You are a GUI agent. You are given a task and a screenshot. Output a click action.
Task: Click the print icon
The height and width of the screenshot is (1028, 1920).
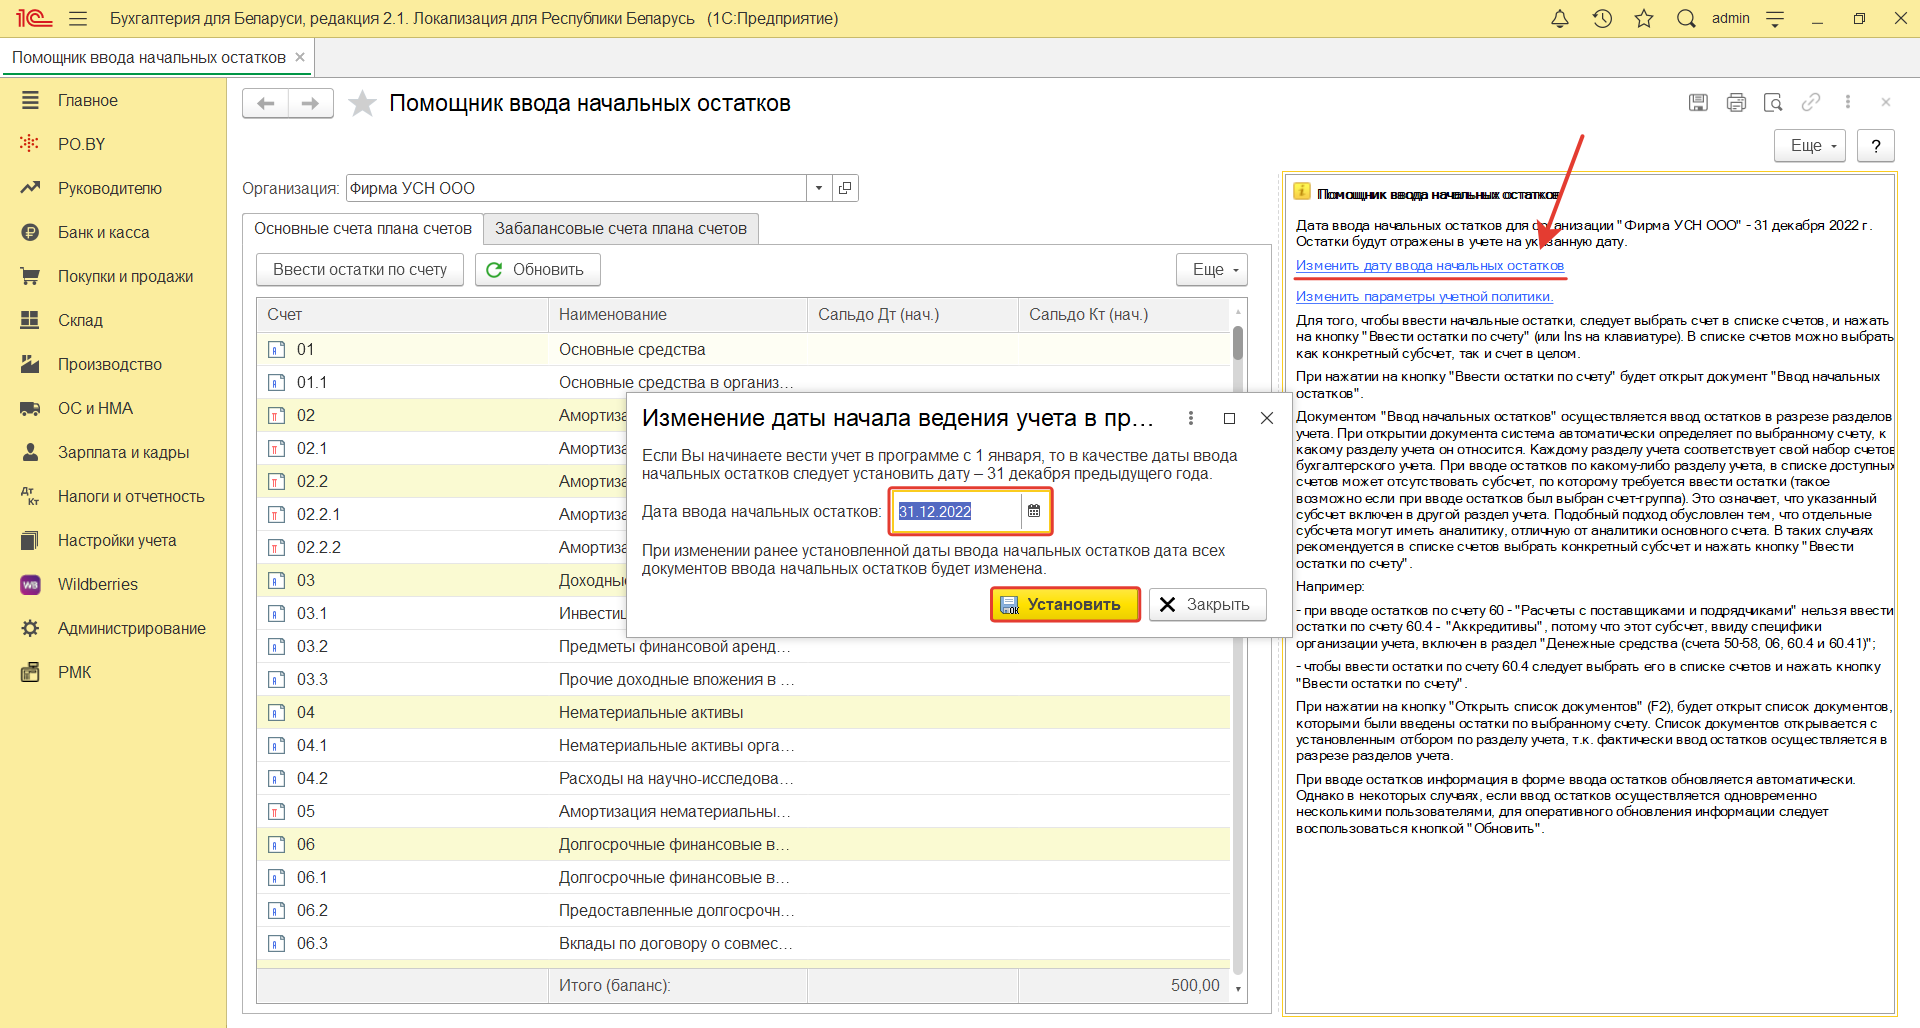pos(1736,102)
